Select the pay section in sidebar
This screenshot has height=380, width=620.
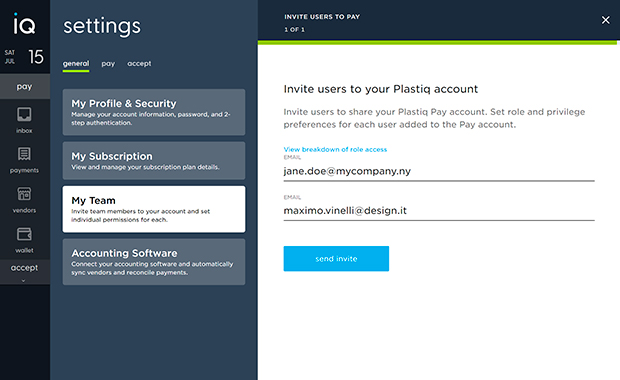(25, 86)
